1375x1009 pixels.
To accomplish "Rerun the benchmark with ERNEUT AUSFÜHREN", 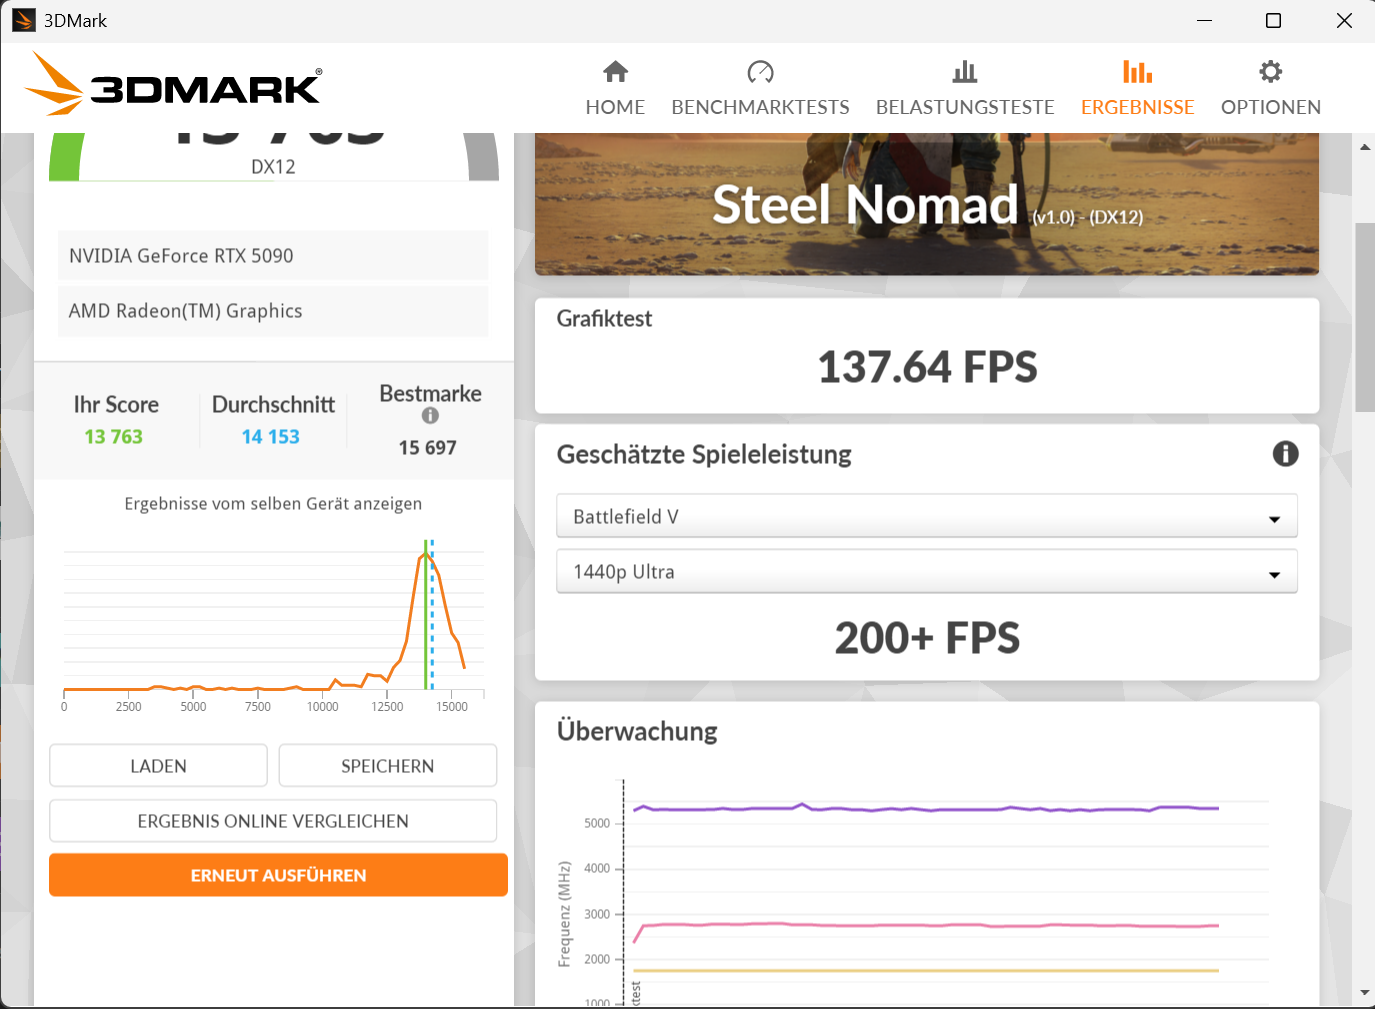I will pos(278,874).
